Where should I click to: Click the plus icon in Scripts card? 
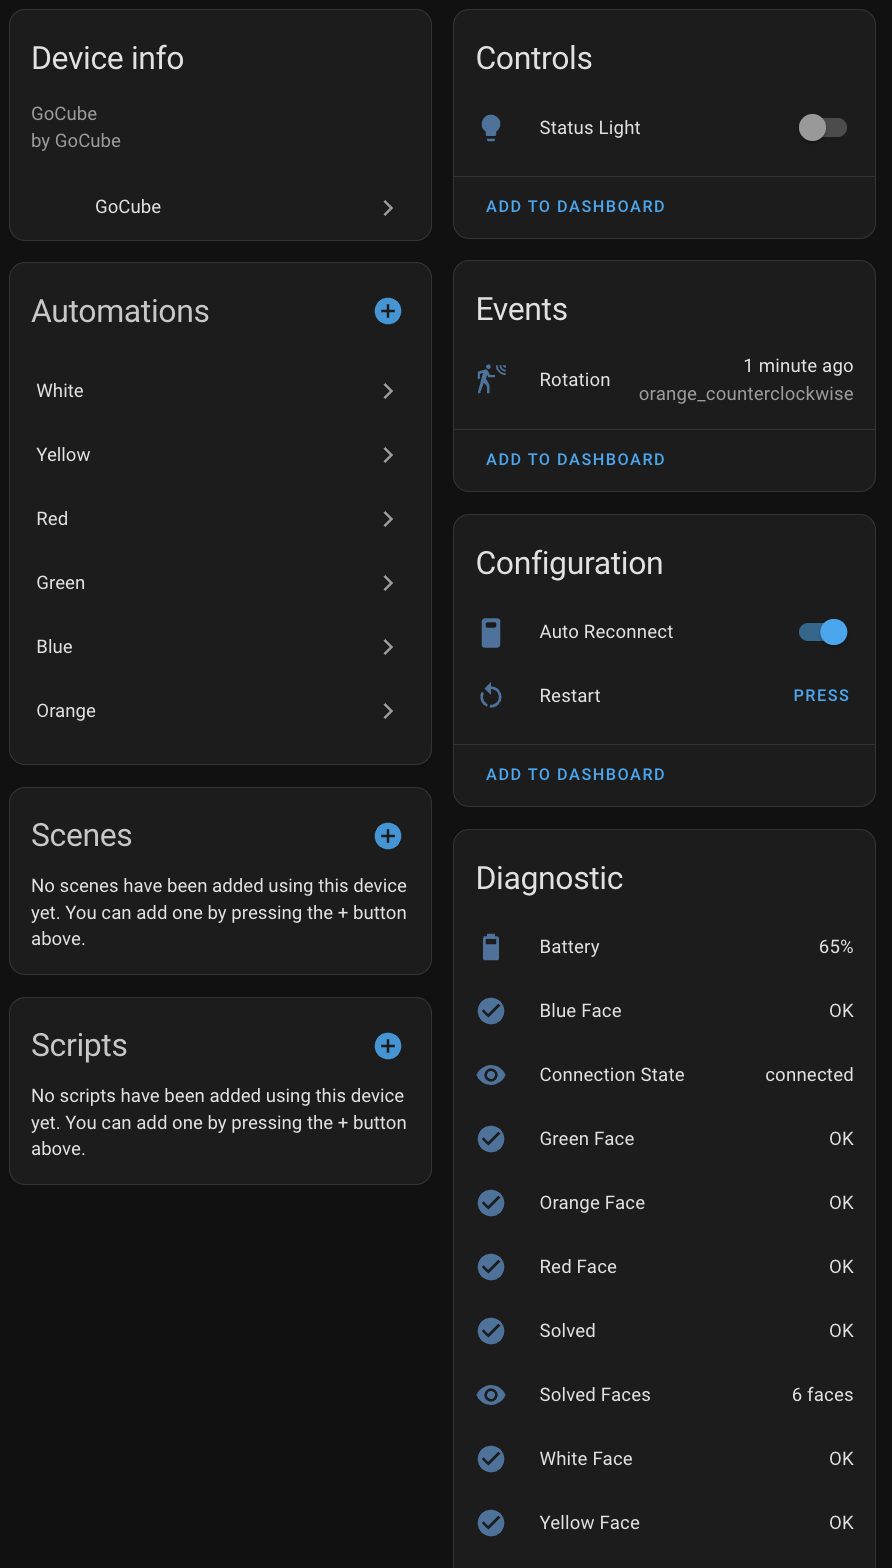pyautogui.click(x=388, y=1046)
